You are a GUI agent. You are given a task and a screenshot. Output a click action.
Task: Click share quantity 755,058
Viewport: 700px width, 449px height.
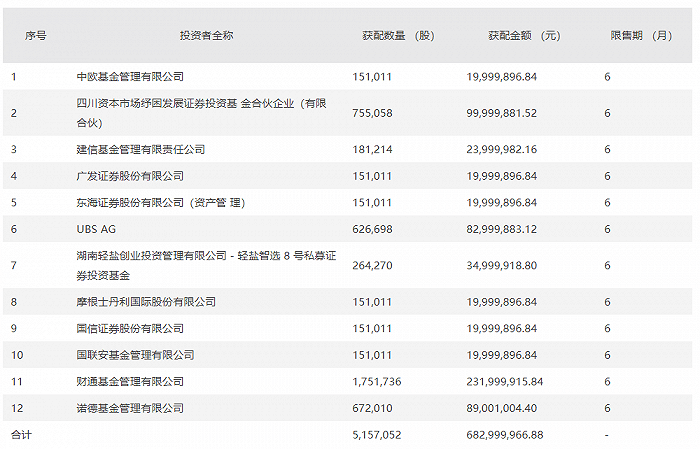372,113
